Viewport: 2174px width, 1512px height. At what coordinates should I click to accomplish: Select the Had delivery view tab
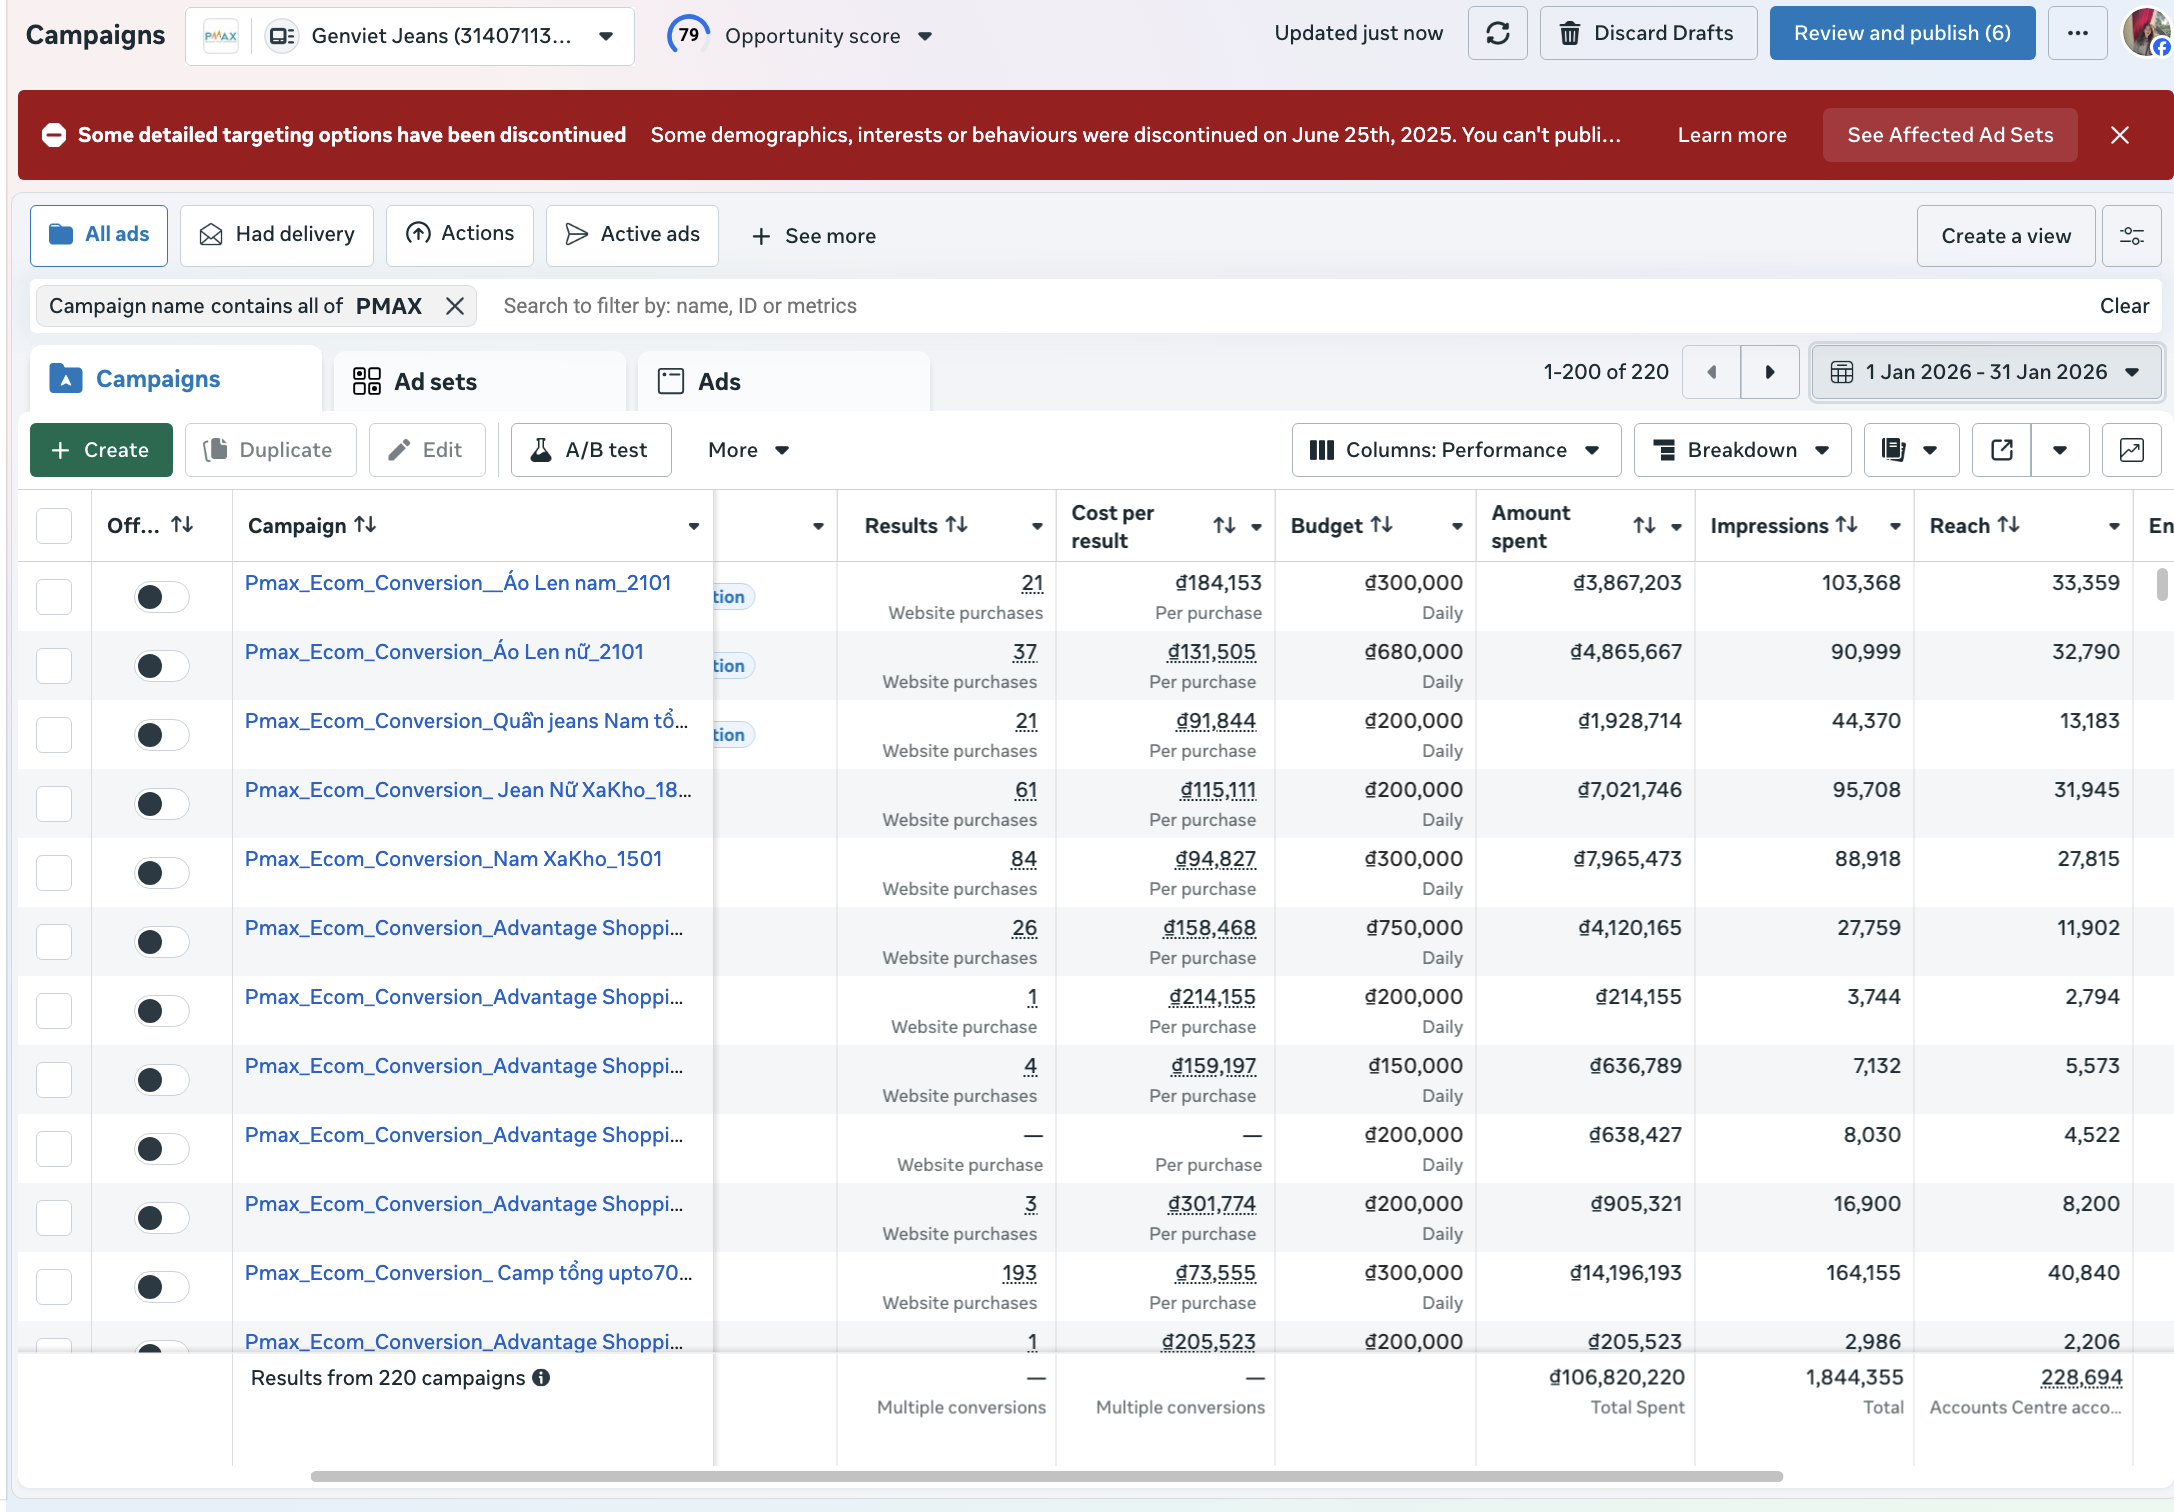point(277,235)
